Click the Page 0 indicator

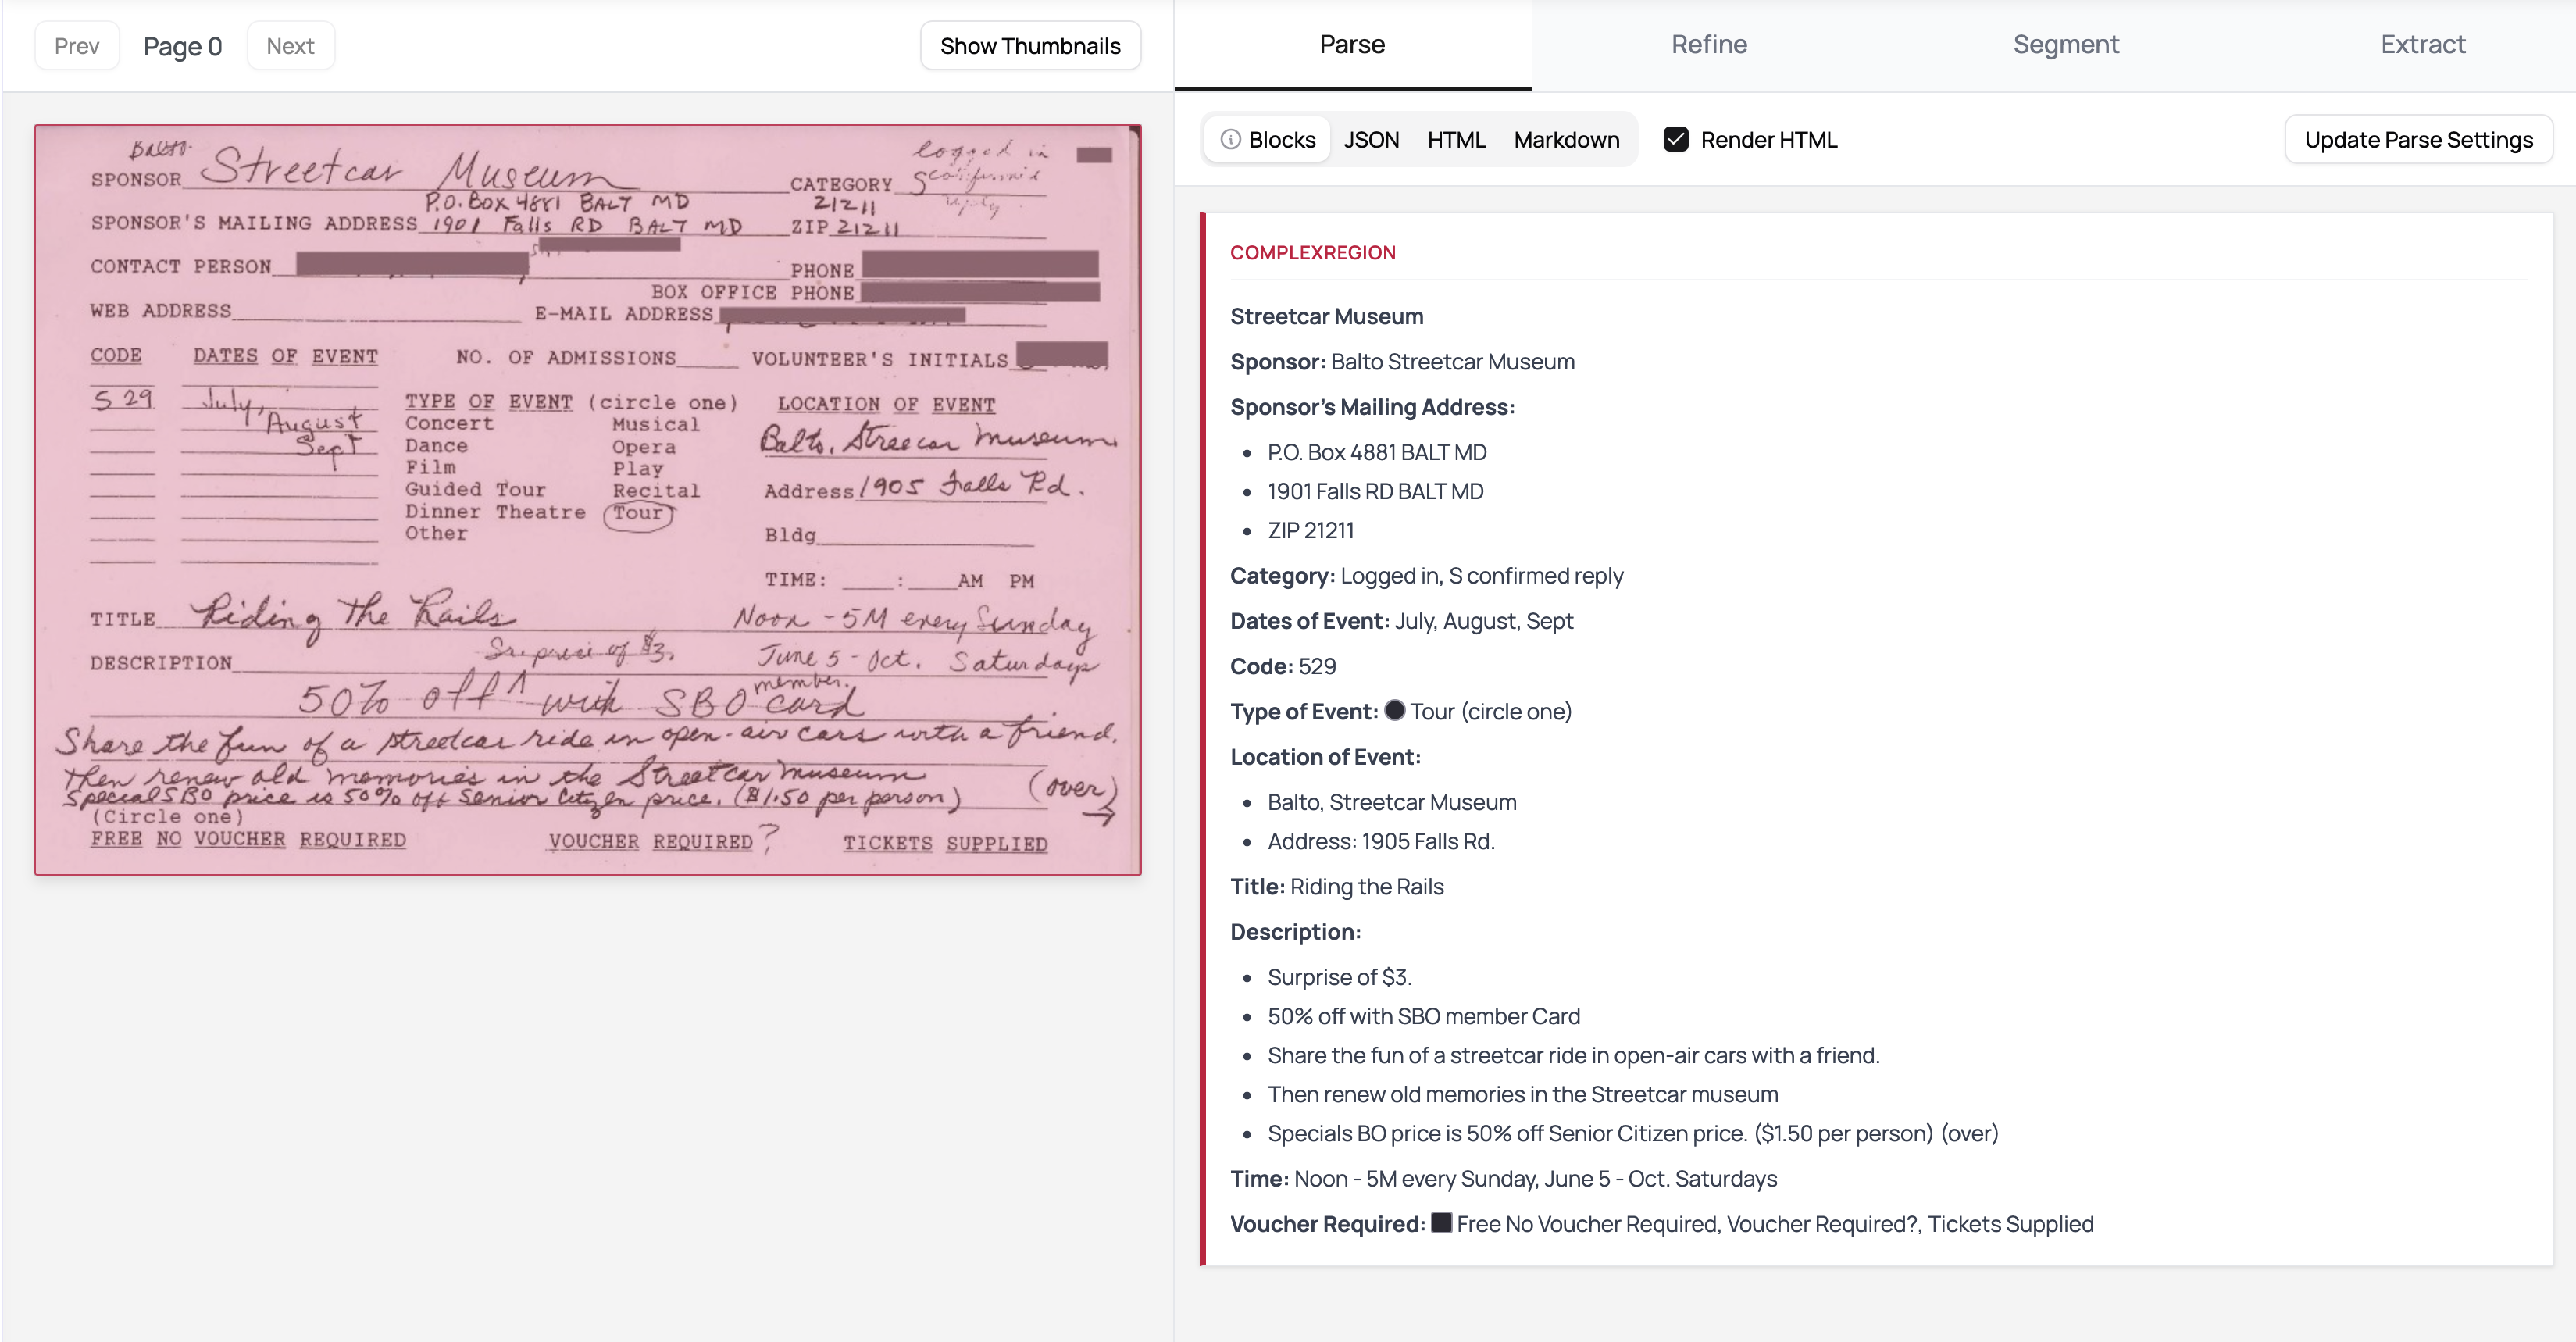point(183,46)
